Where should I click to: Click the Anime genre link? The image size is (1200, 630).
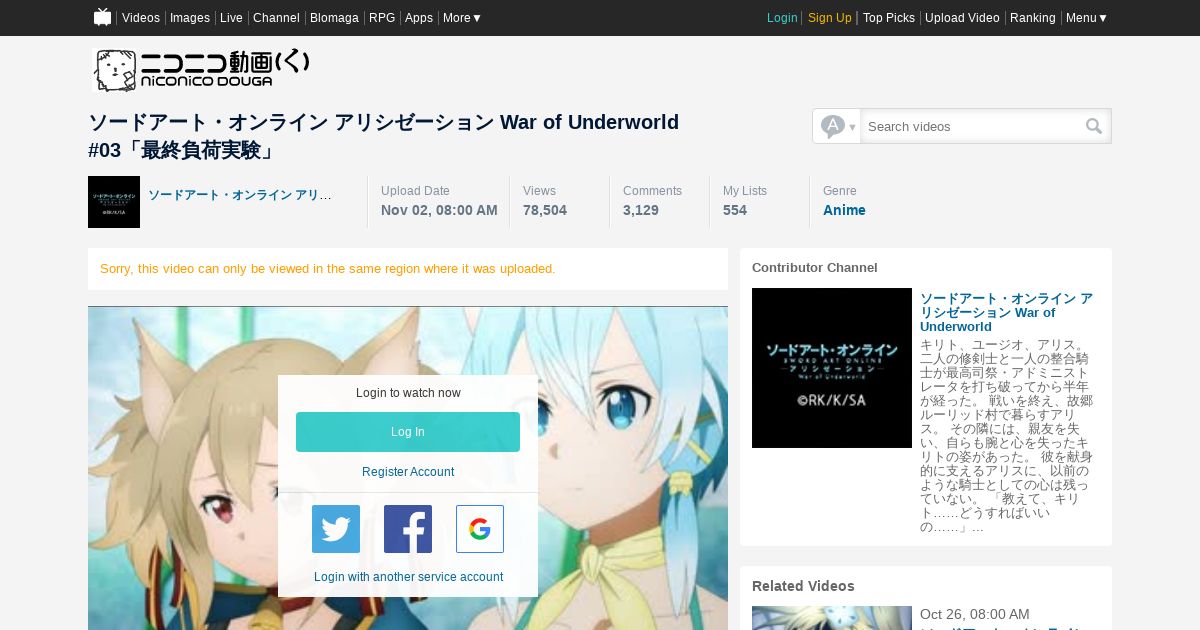(844, 210)
